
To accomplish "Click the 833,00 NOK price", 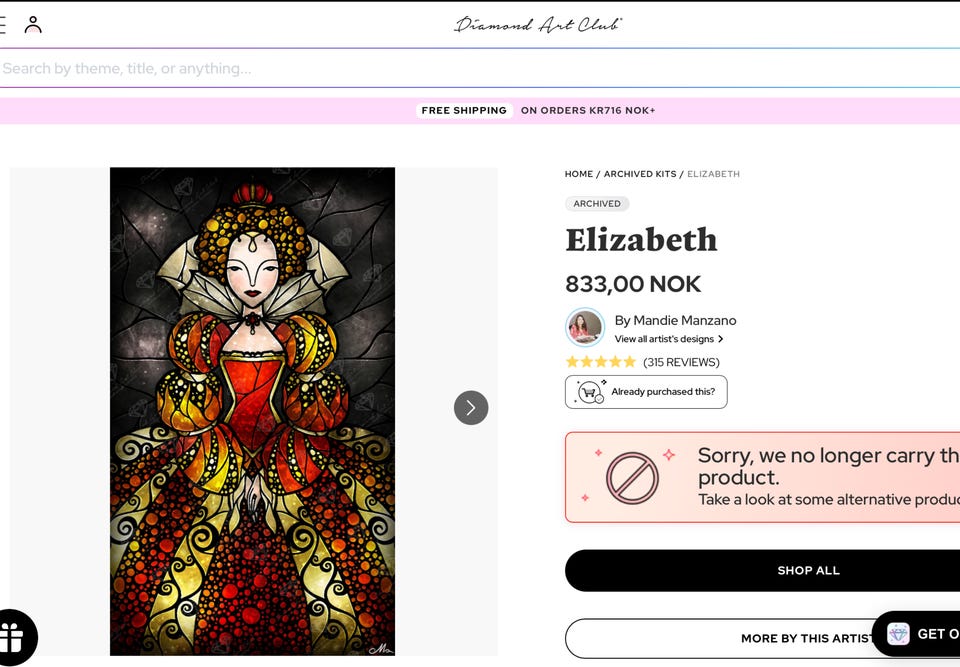I will click(633, 284).
